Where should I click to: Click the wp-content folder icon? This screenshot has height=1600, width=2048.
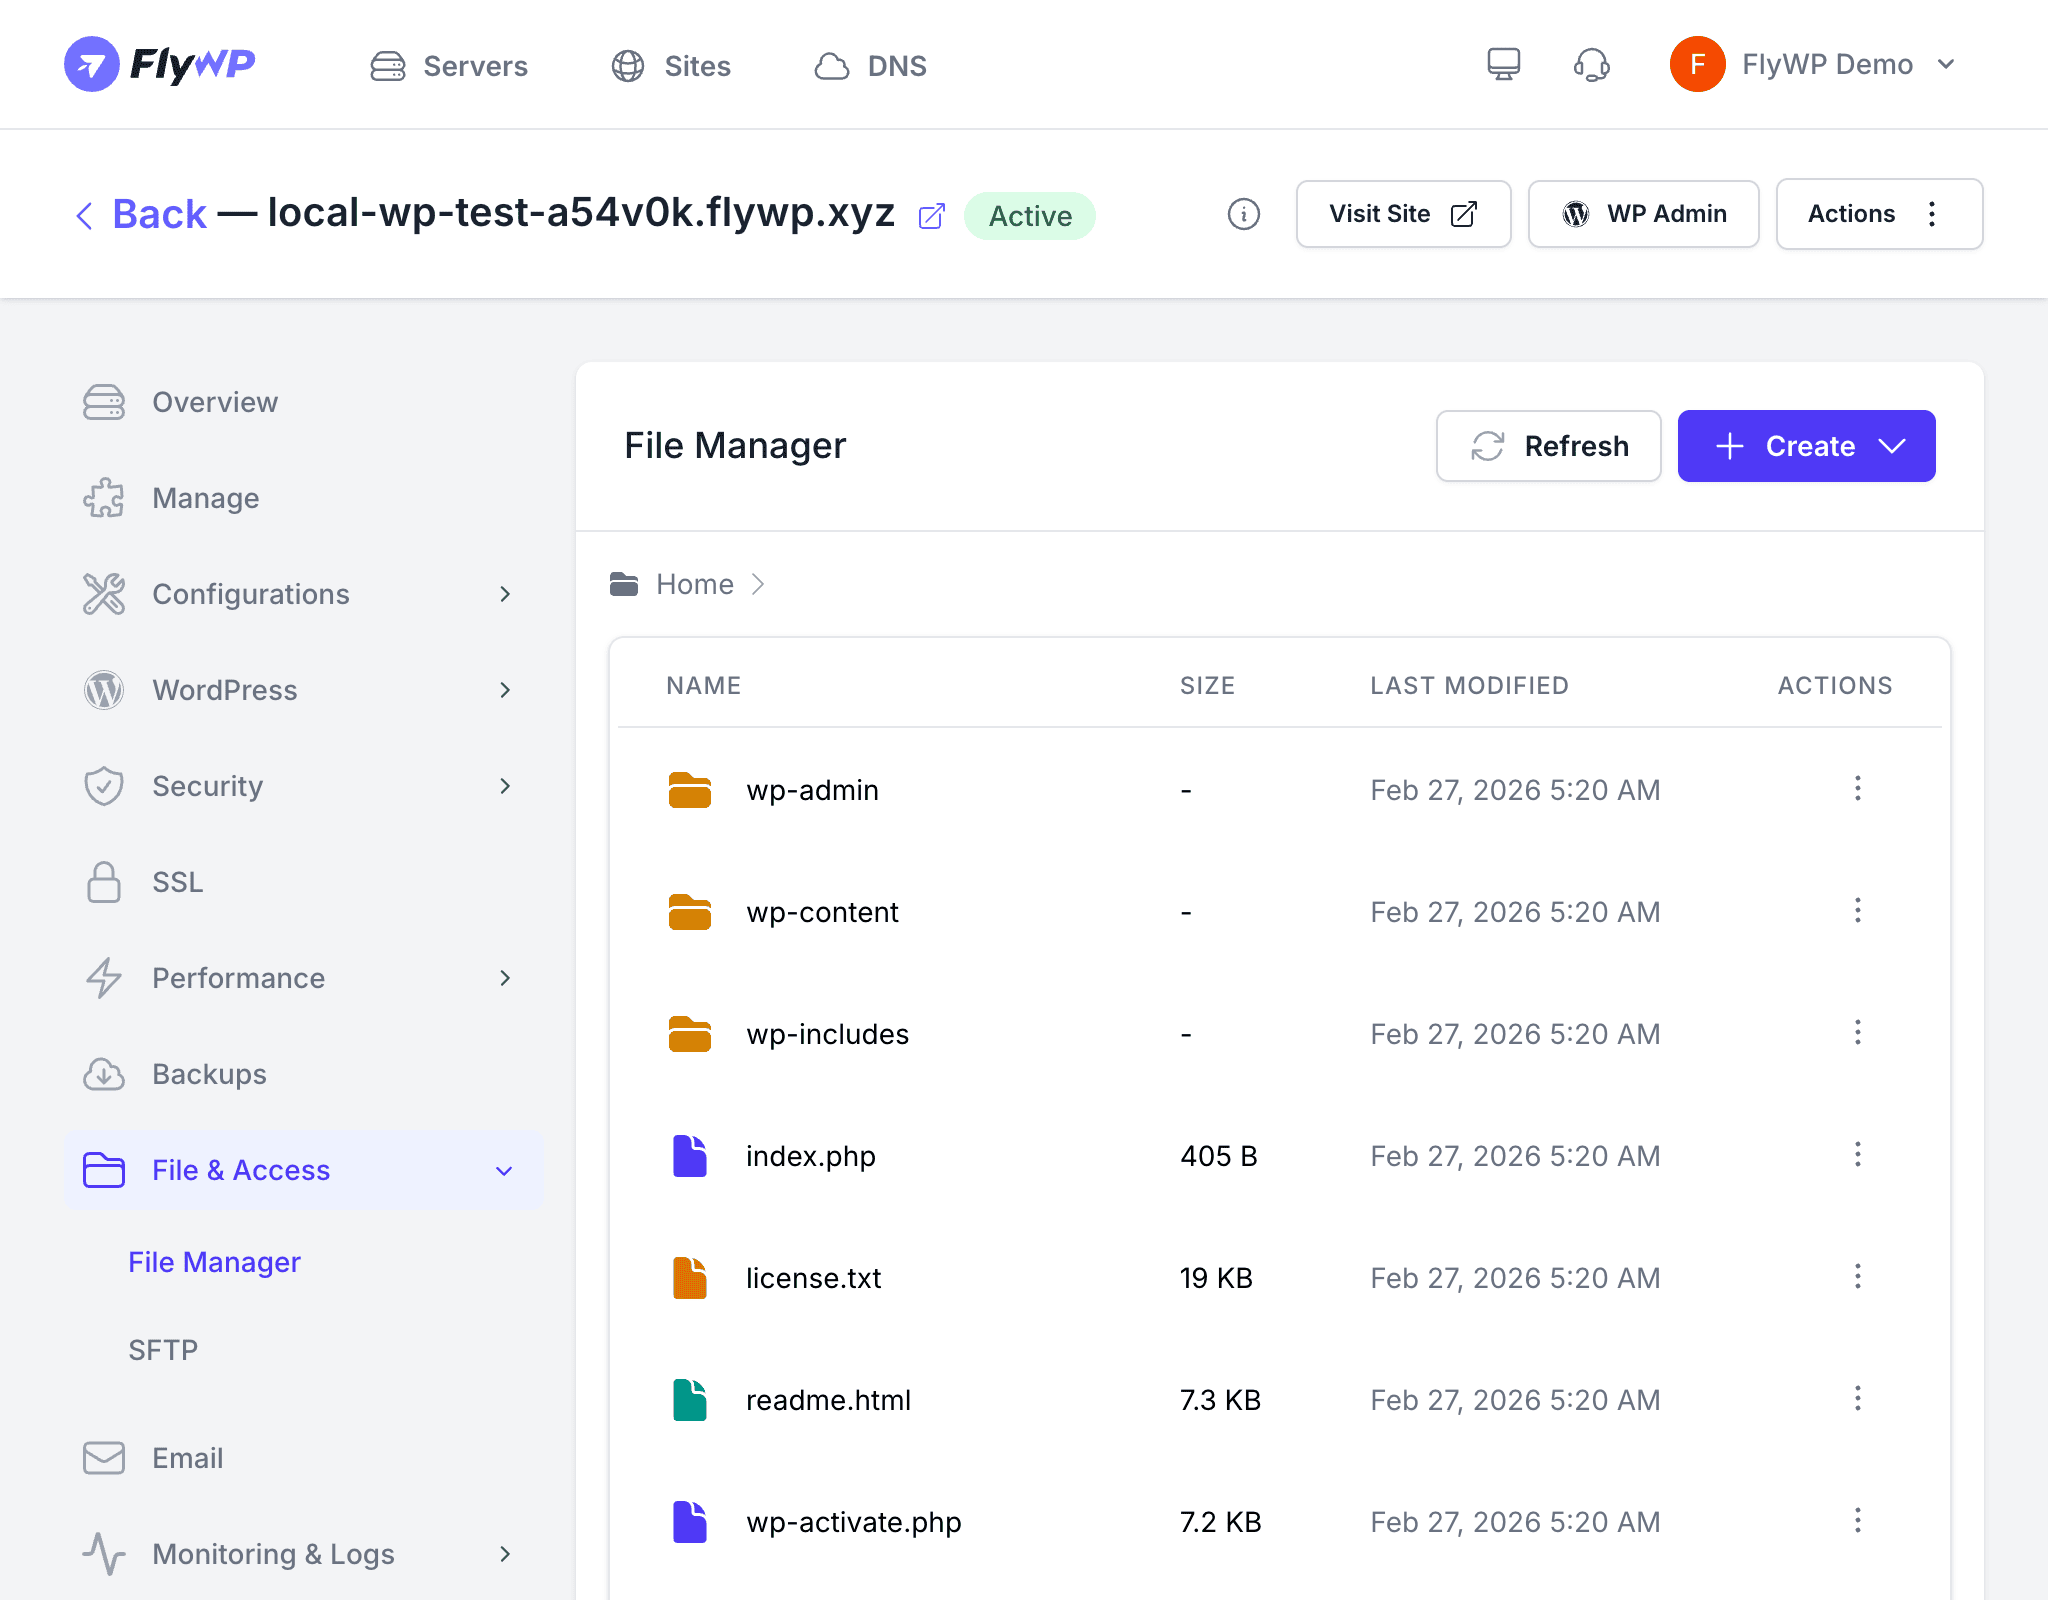click(689, 912)
